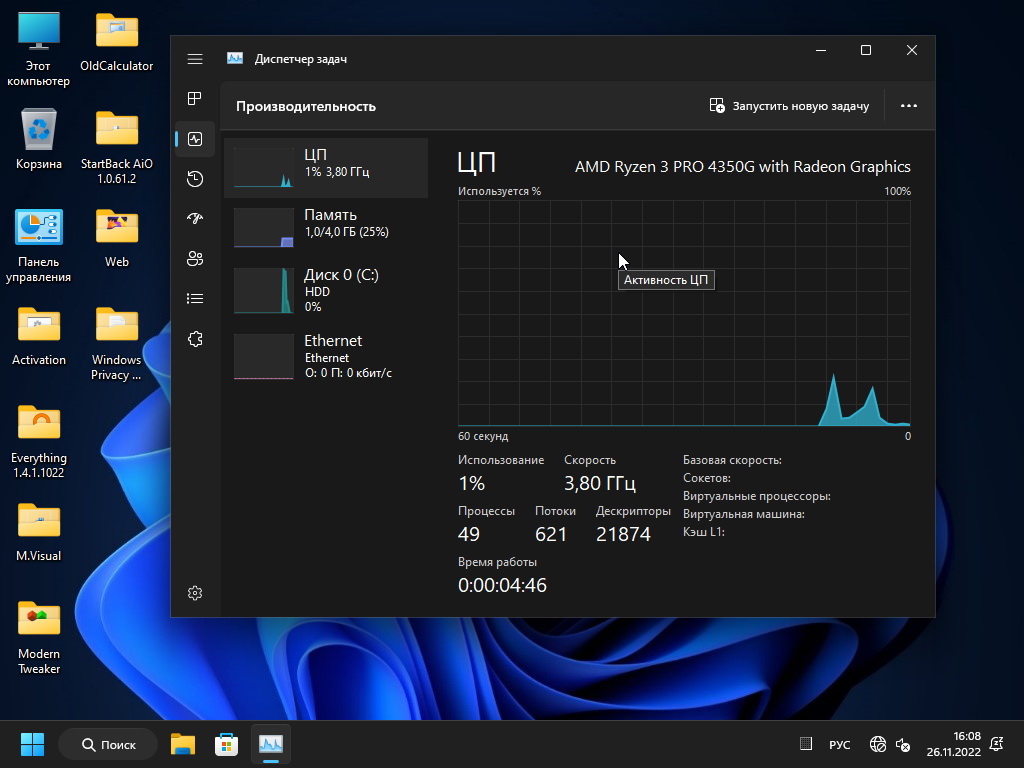Expand the hamburger navigation menu

click(x=195, y=59)
